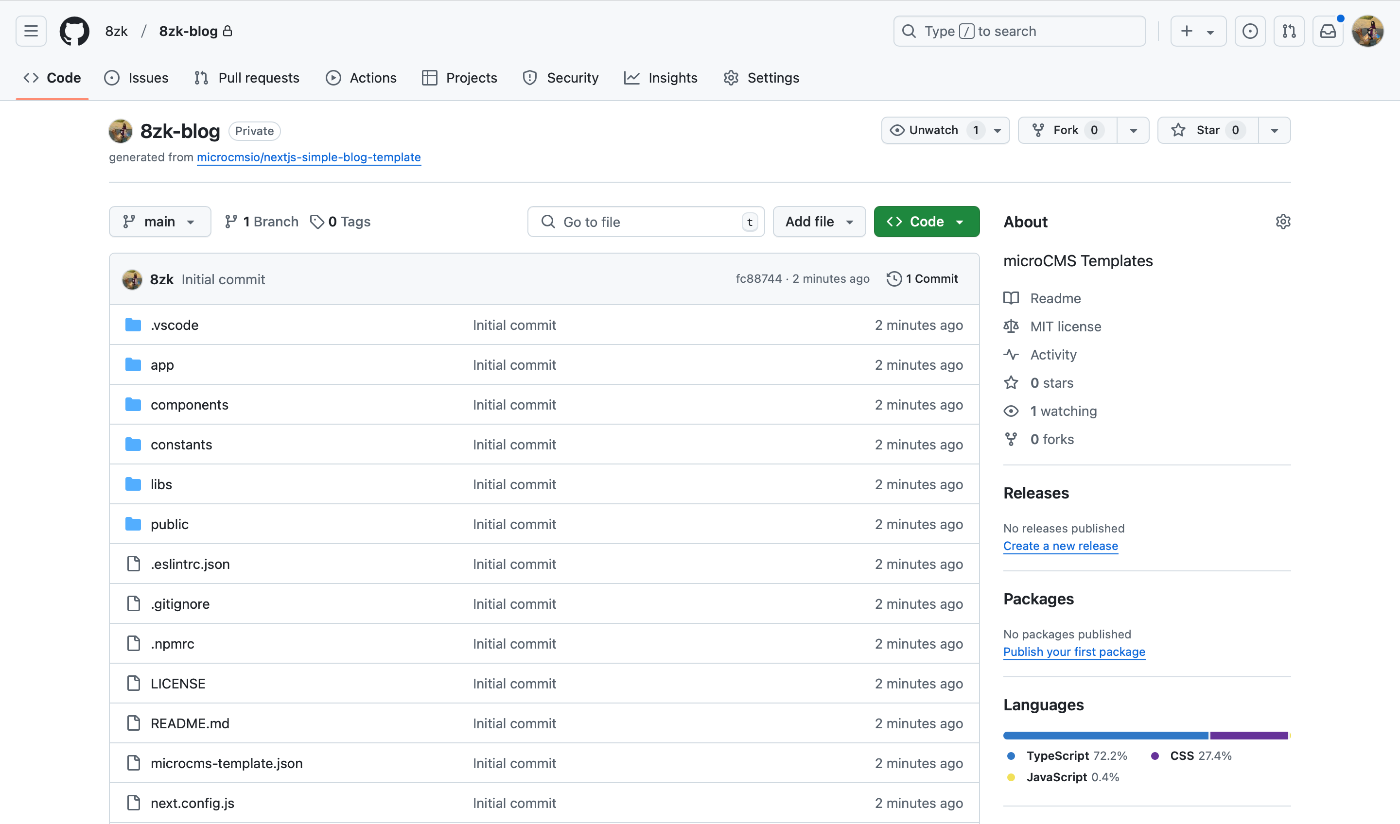View the 1 watching link
Image resolution: width=1400 pixels, height=824 pixels.
pyautogui.click(x=1051, y=411)
